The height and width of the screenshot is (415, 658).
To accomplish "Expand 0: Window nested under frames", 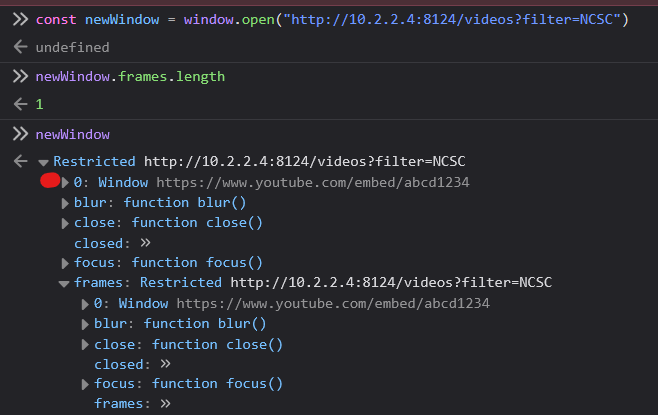I will pos(86,304).
